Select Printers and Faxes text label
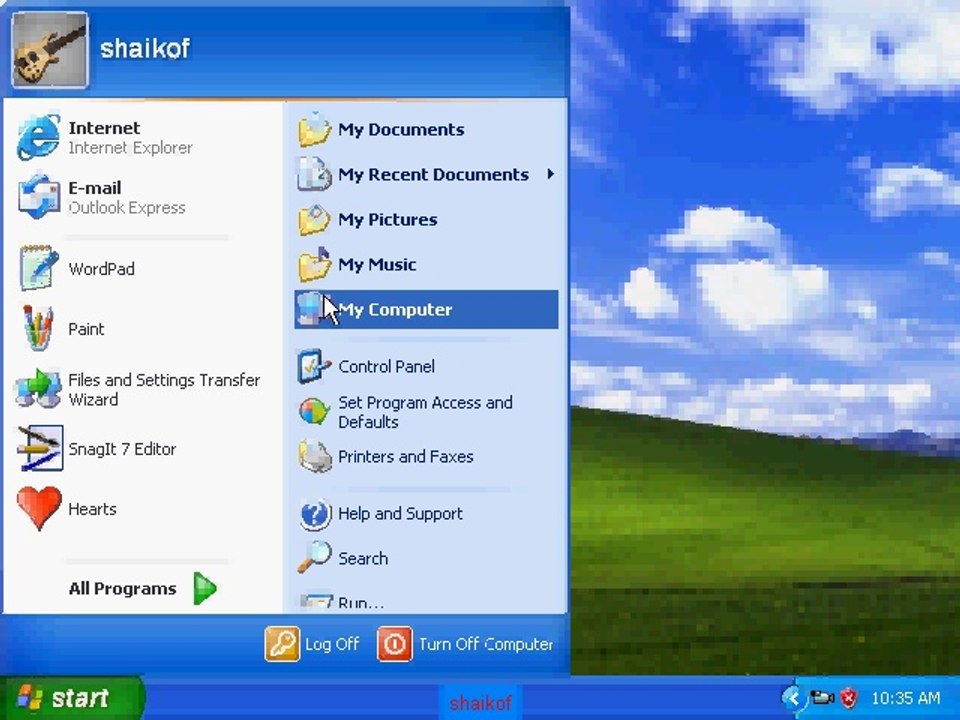 click(x=406, y=457)
